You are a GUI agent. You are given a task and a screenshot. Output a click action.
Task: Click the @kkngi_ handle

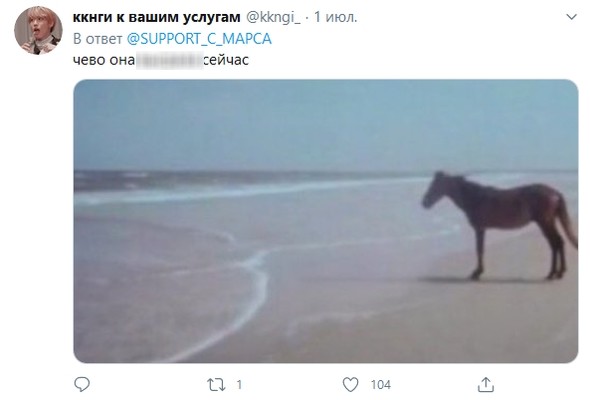273,17
